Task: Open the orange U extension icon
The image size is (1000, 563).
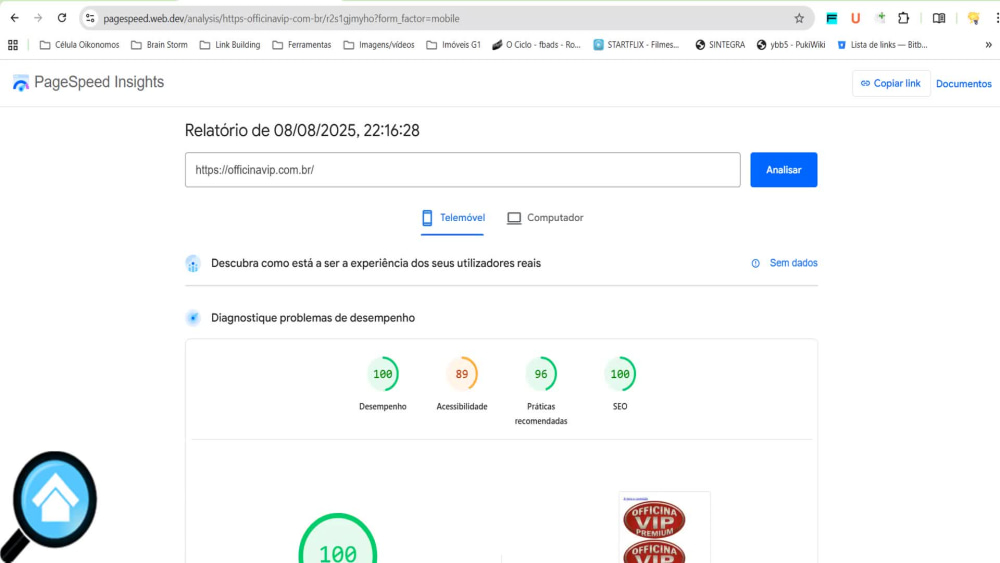Action: (856, 18)
